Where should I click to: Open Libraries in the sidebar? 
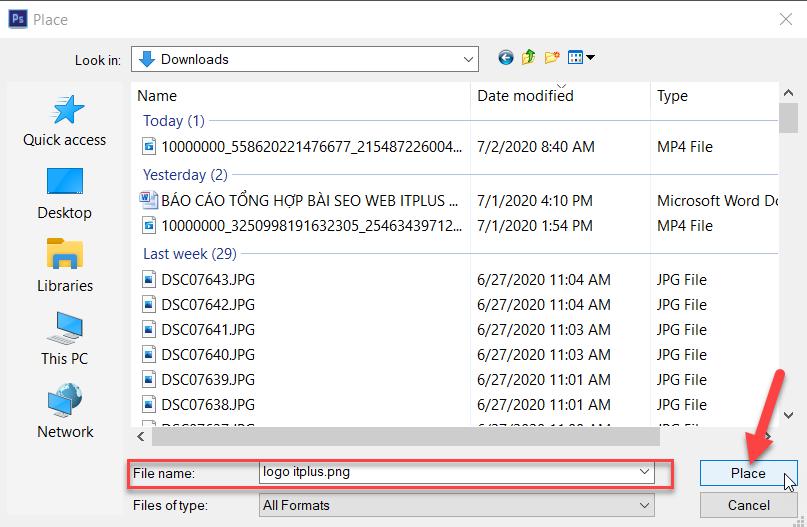click(x=65, y=266)
